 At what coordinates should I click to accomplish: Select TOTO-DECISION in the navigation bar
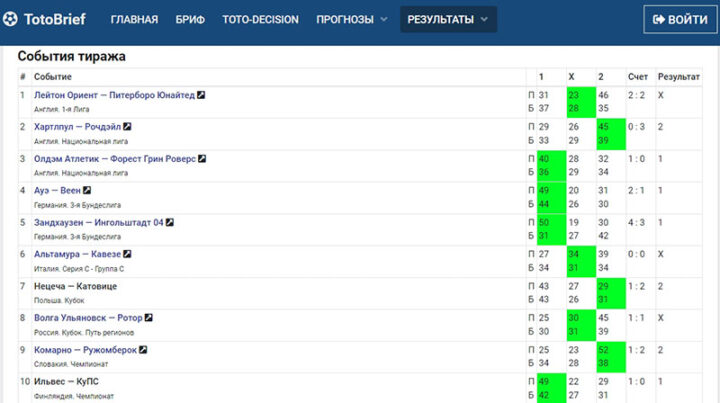point(260,19)
